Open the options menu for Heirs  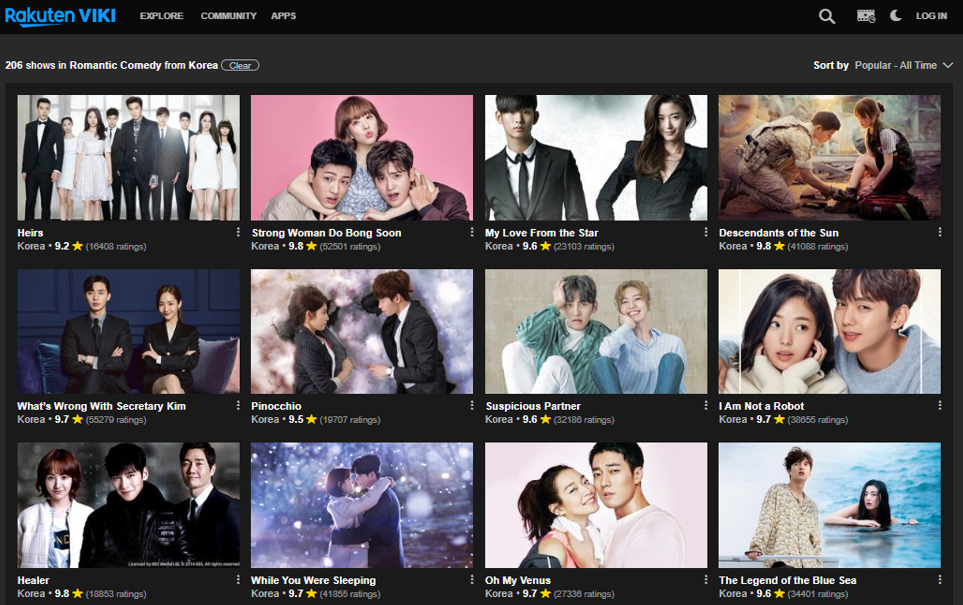pyautogui.click(x=237, y=231)
